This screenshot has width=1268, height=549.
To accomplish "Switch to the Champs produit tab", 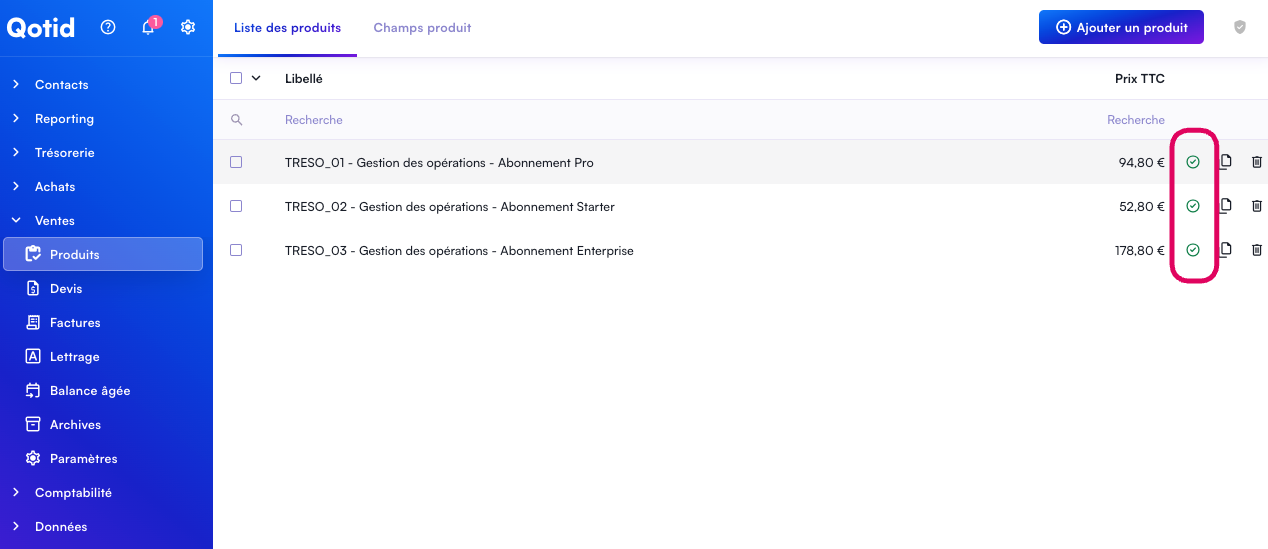I will [422, 28].
